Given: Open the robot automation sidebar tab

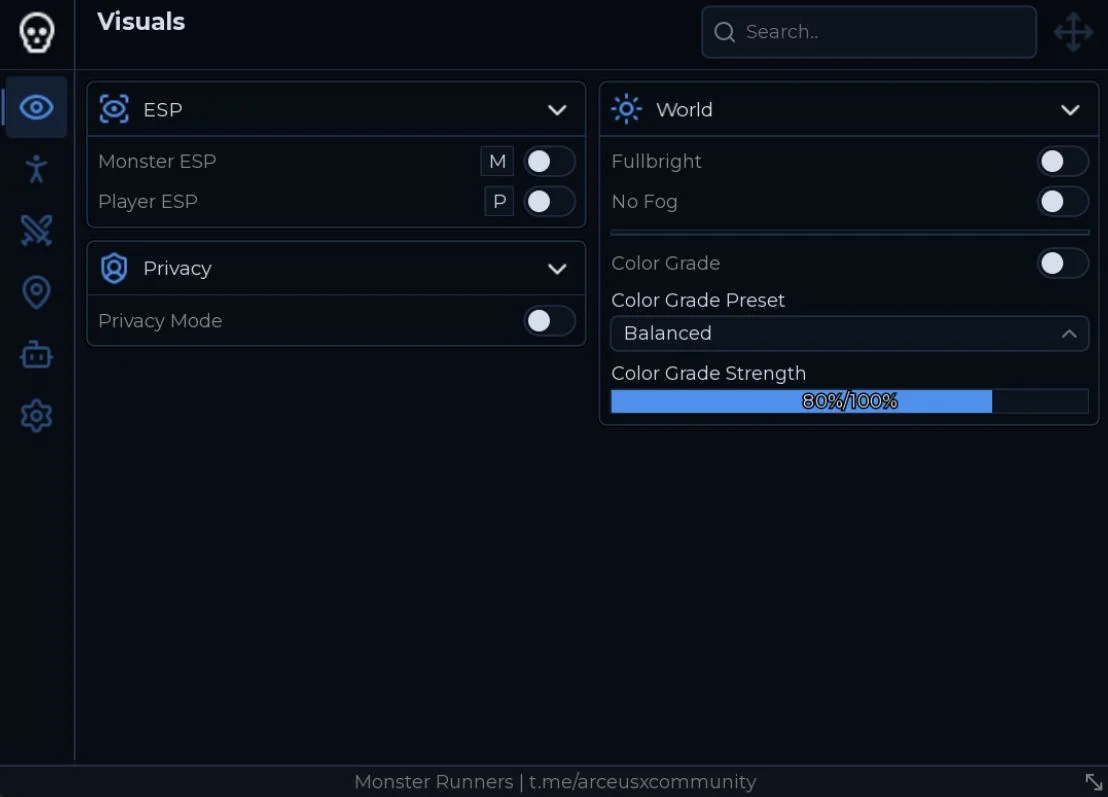Looking at the screenshot, I should tap(36, 354).
